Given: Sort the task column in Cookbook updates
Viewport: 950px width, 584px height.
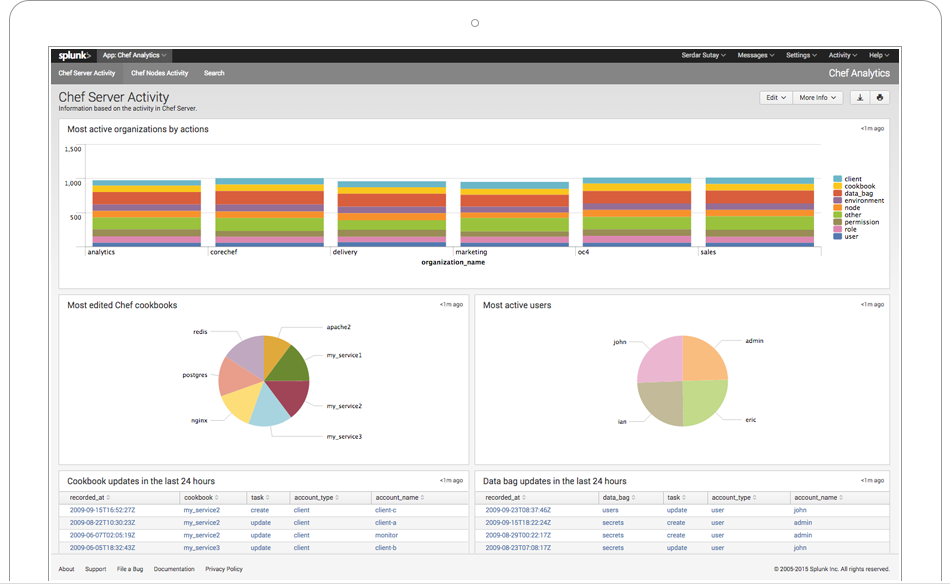Looking at the screenshot, I should tap(260, 497).
